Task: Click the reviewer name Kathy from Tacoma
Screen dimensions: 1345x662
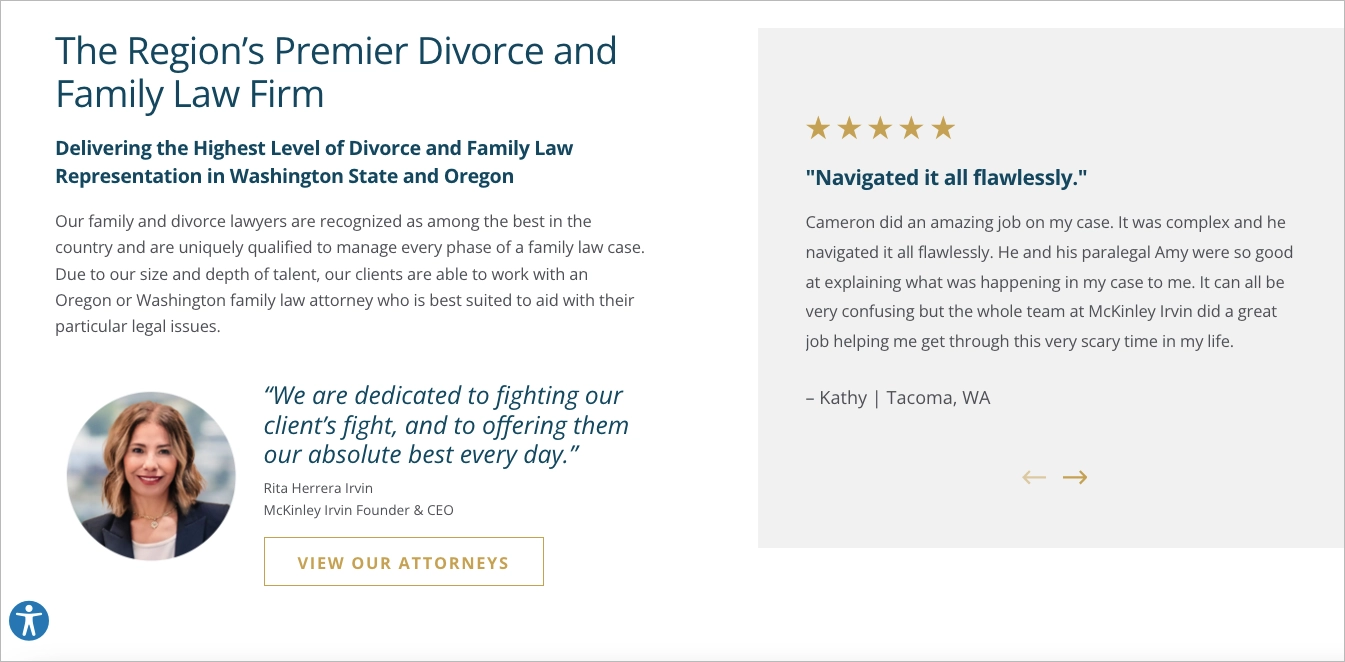Action: click(898, 397)
